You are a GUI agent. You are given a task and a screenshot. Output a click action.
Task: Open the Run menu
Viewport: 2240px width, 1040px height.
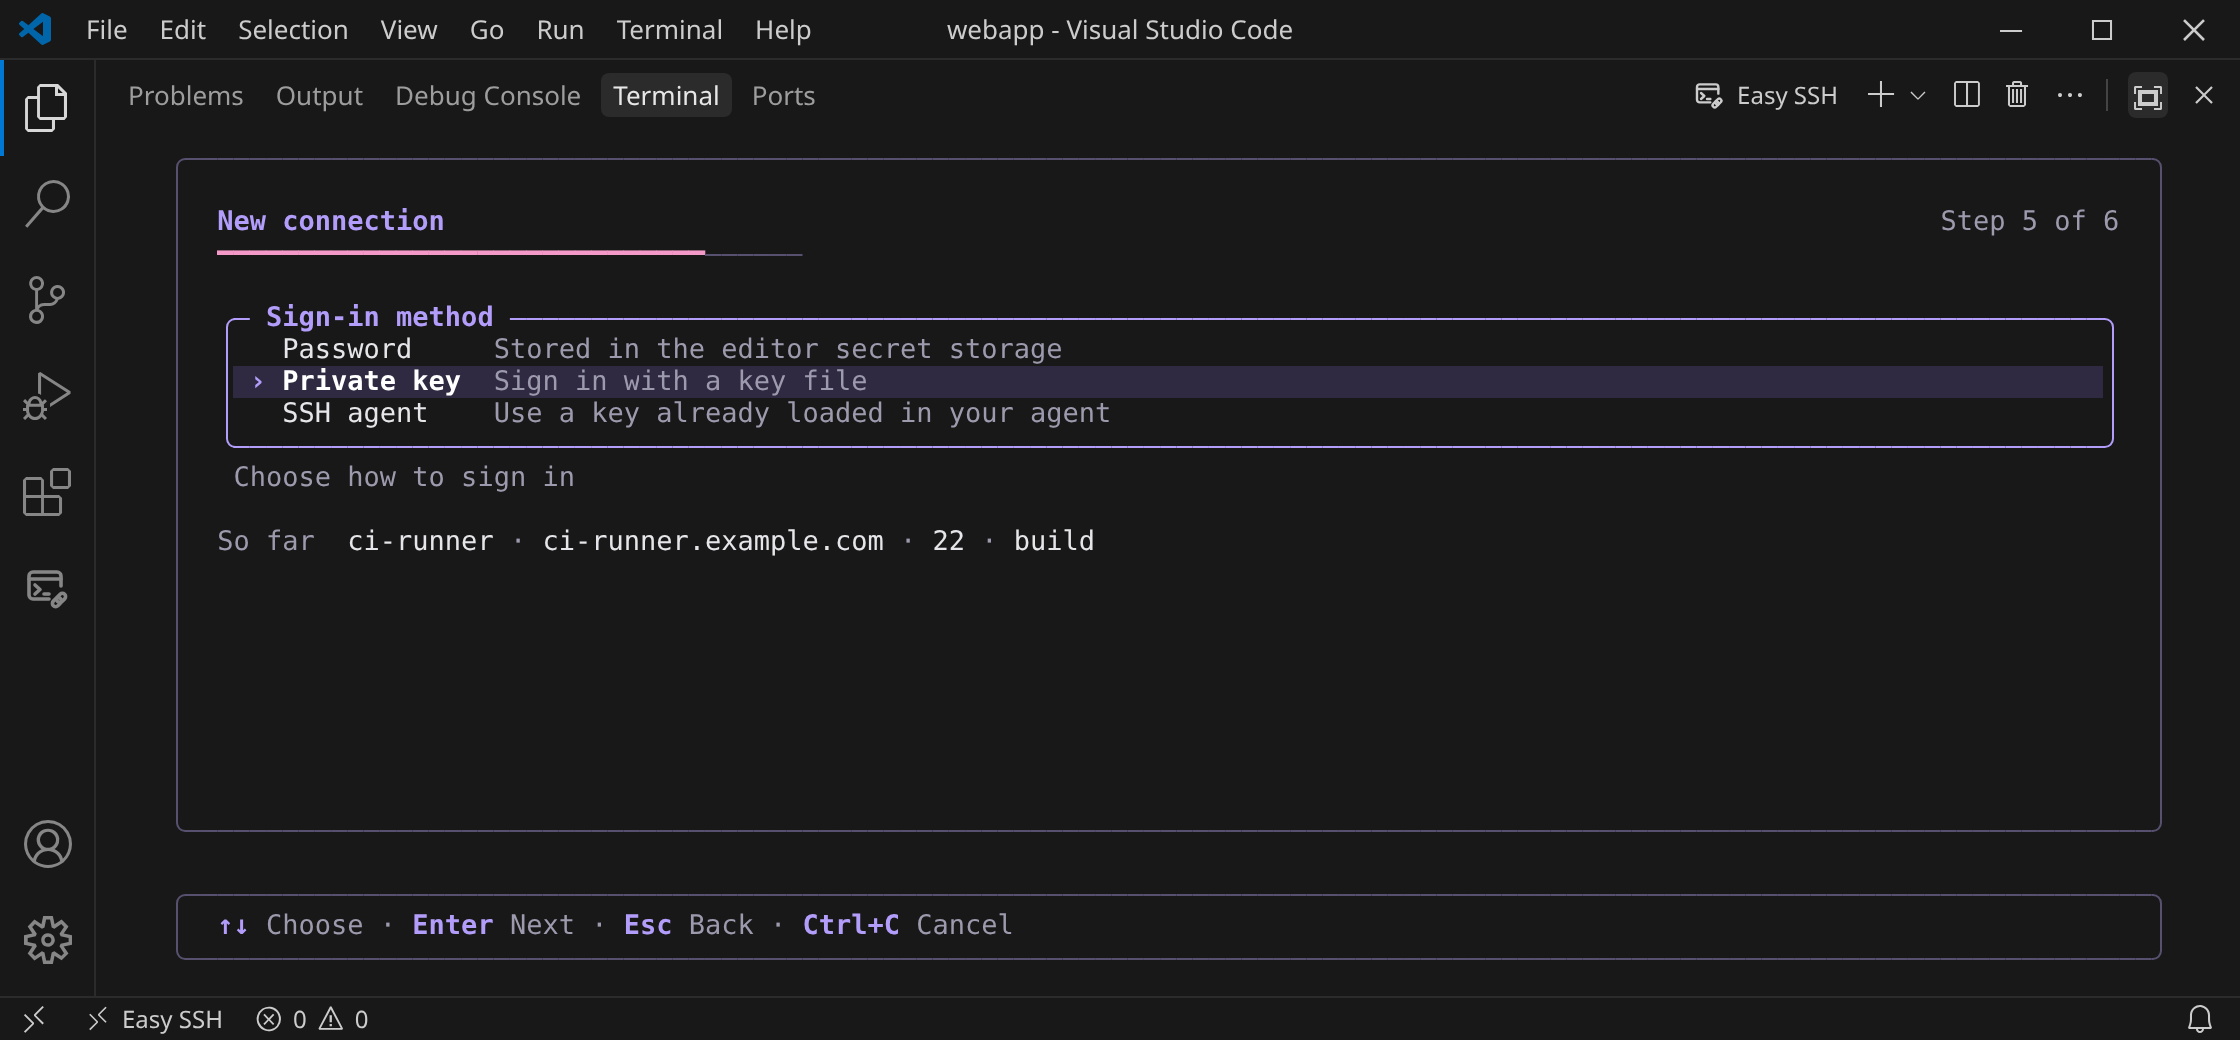coord(560,30)
